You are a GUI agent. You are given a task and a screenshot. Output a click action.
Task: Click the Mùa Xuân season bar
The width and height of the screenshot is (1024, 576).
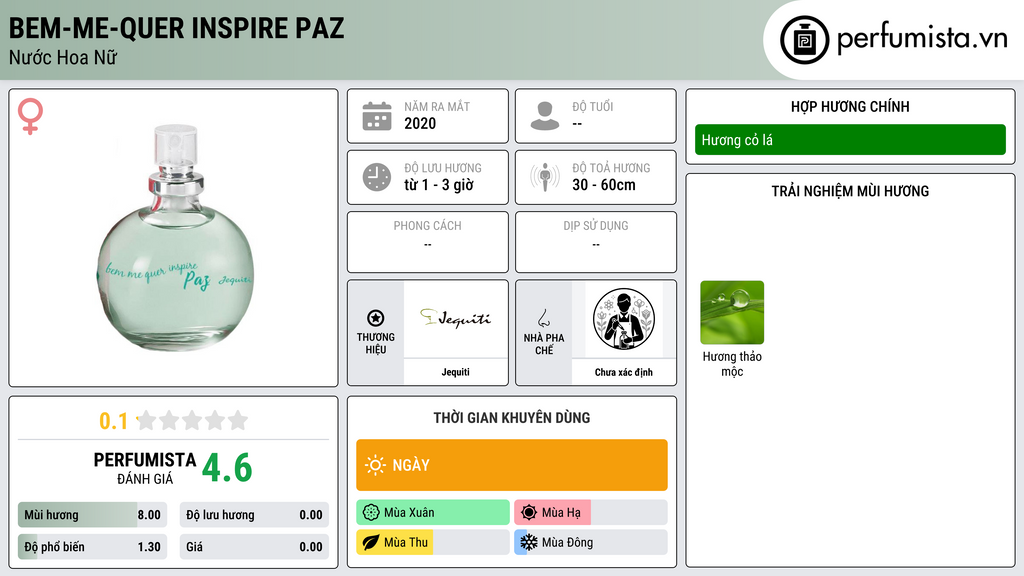click(433, 513)
